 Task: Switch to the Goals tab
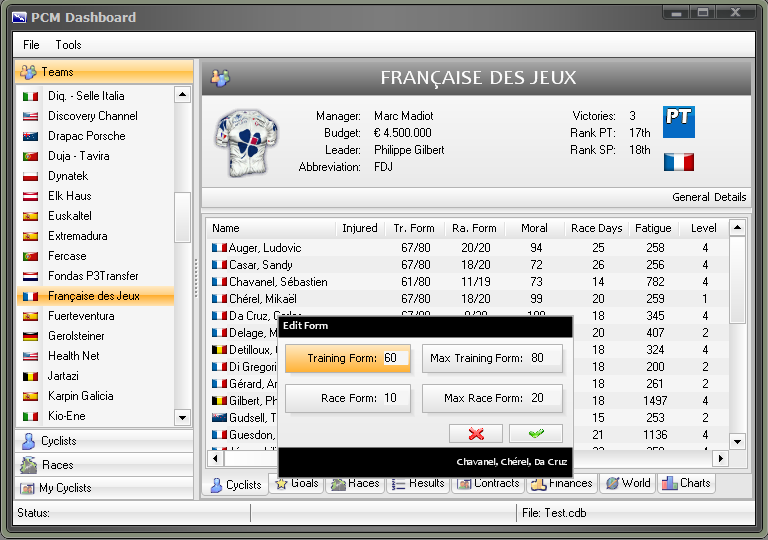(297, 484)
